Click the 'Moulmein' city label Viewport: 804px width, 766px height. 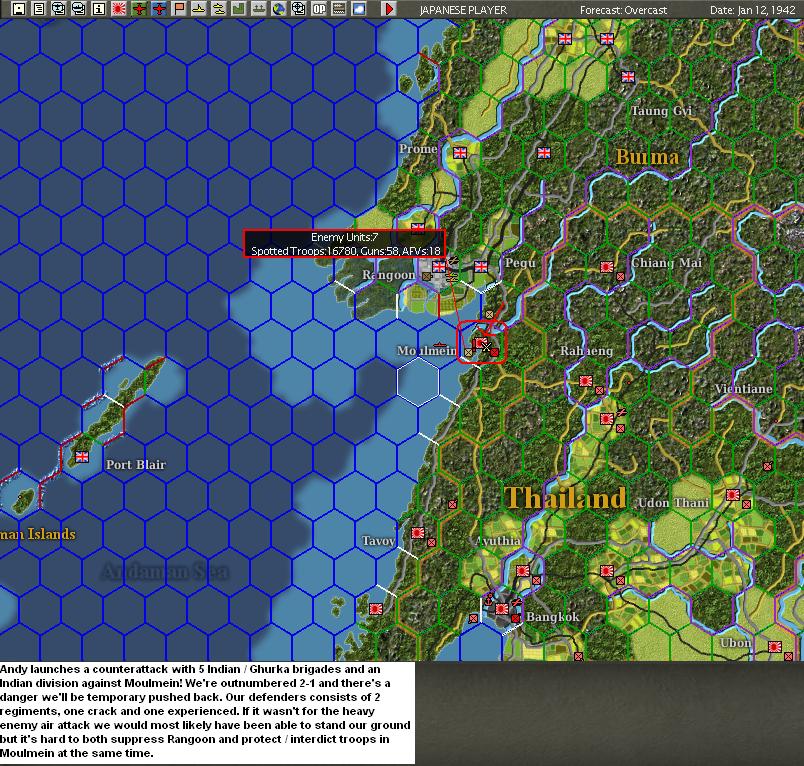(427, 351)
